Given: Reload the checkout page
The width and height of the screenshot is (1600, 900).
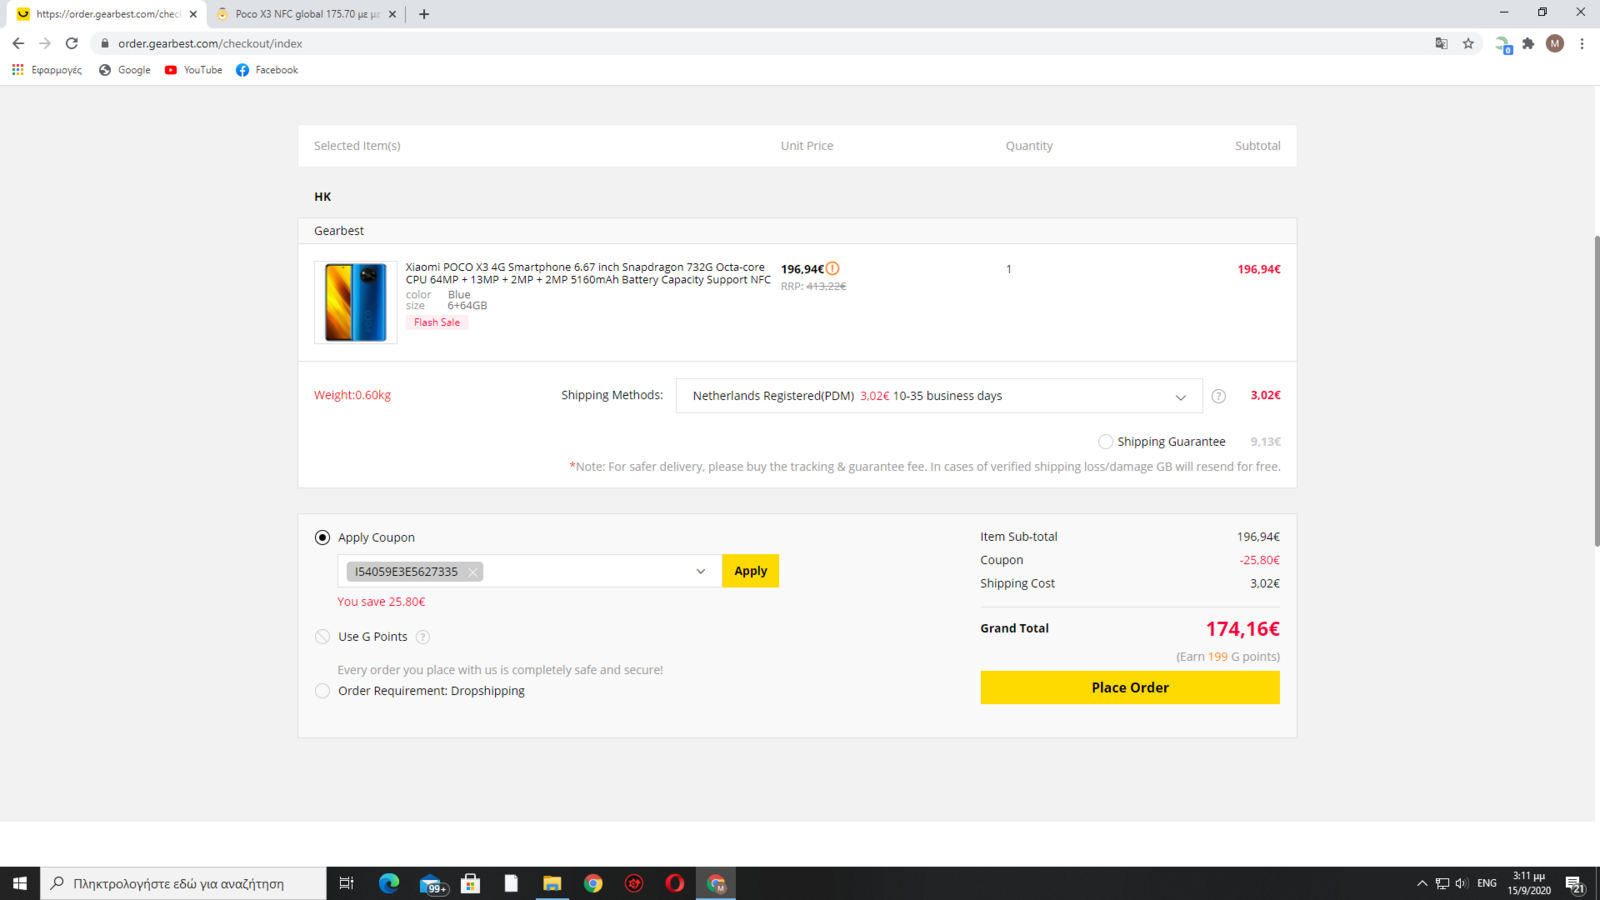Looking at the screenshot, I should (x=72, y=43).
